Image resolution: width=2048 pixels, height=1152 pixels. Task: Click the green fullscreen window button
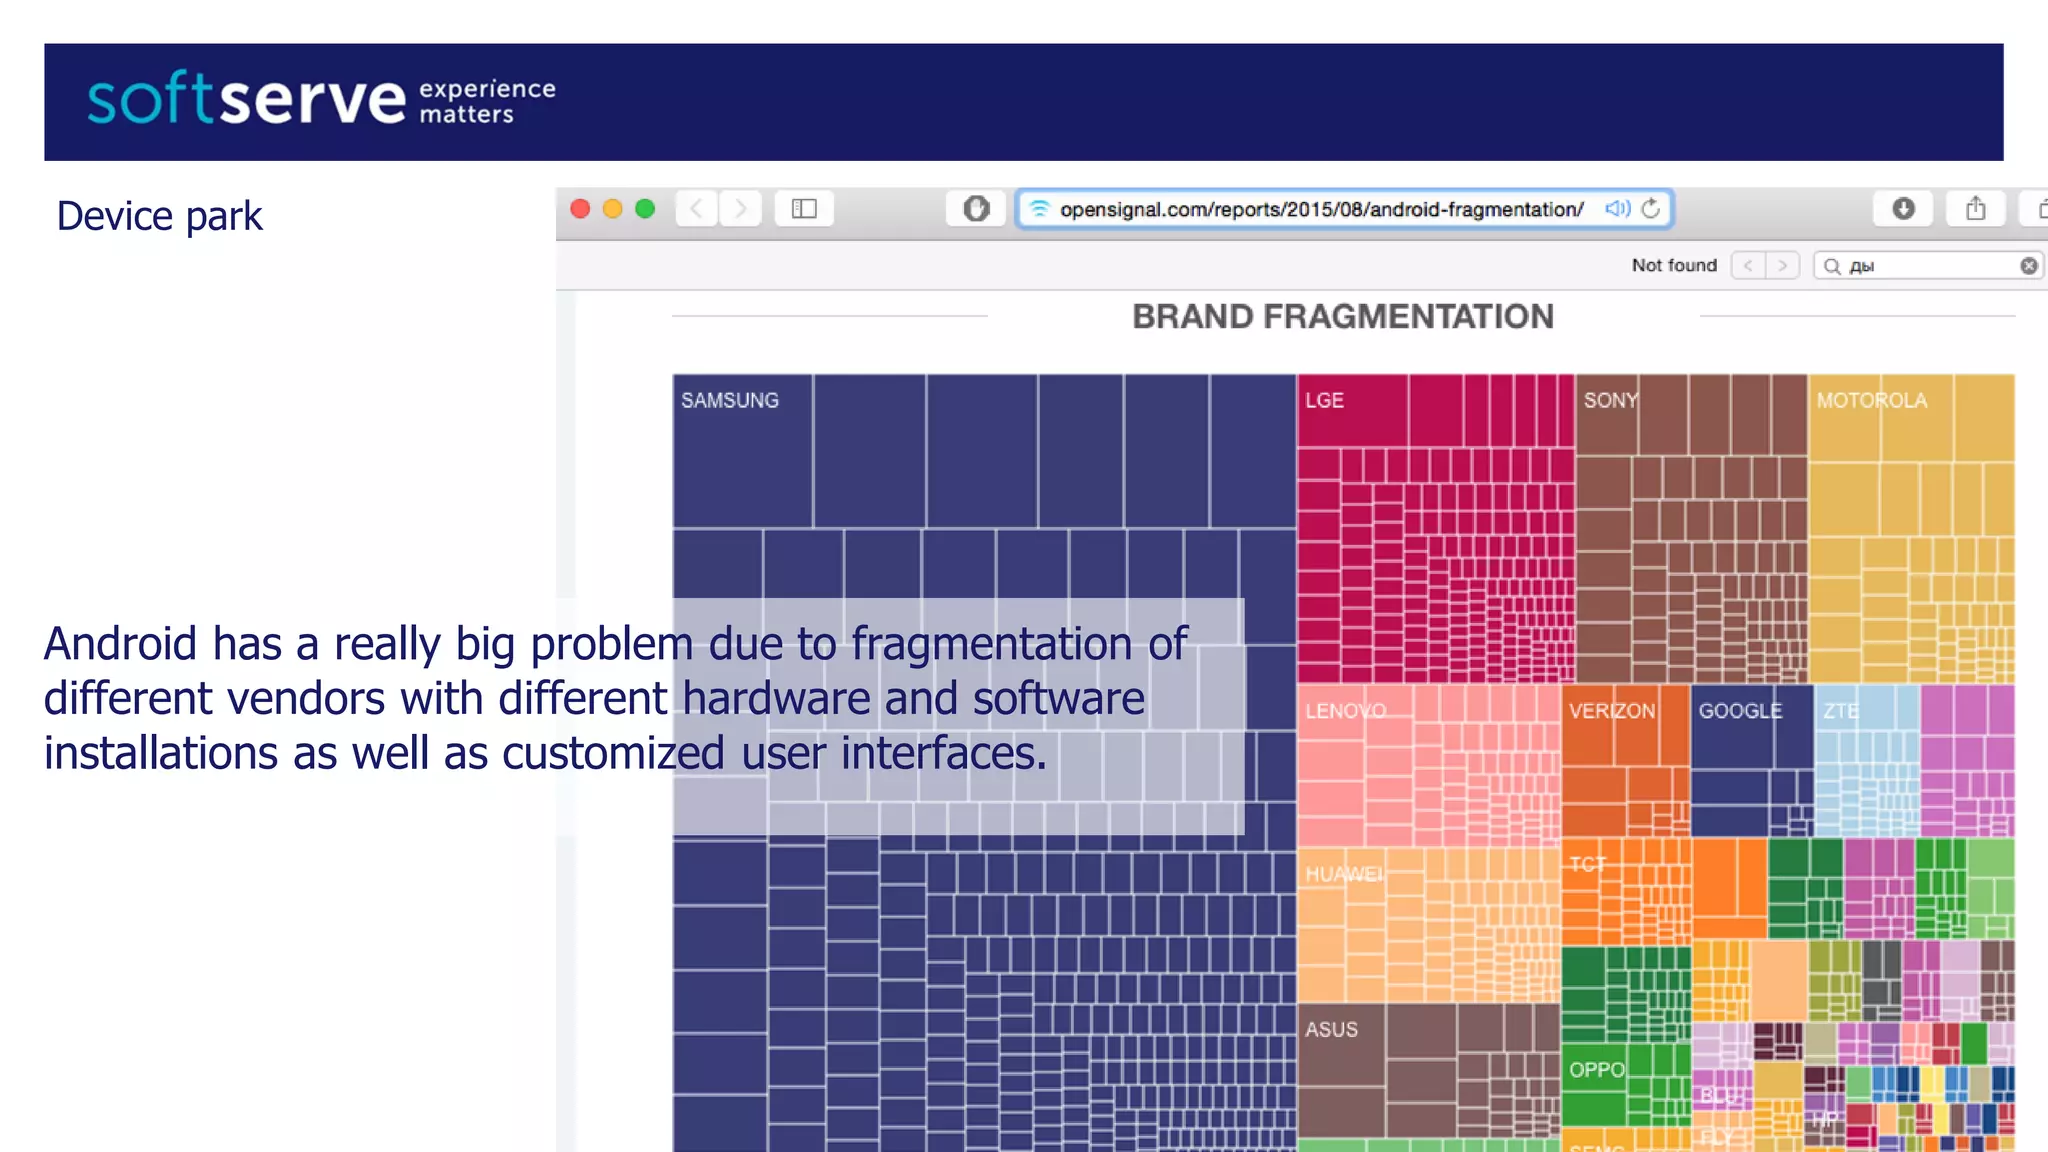pos(645,209)
